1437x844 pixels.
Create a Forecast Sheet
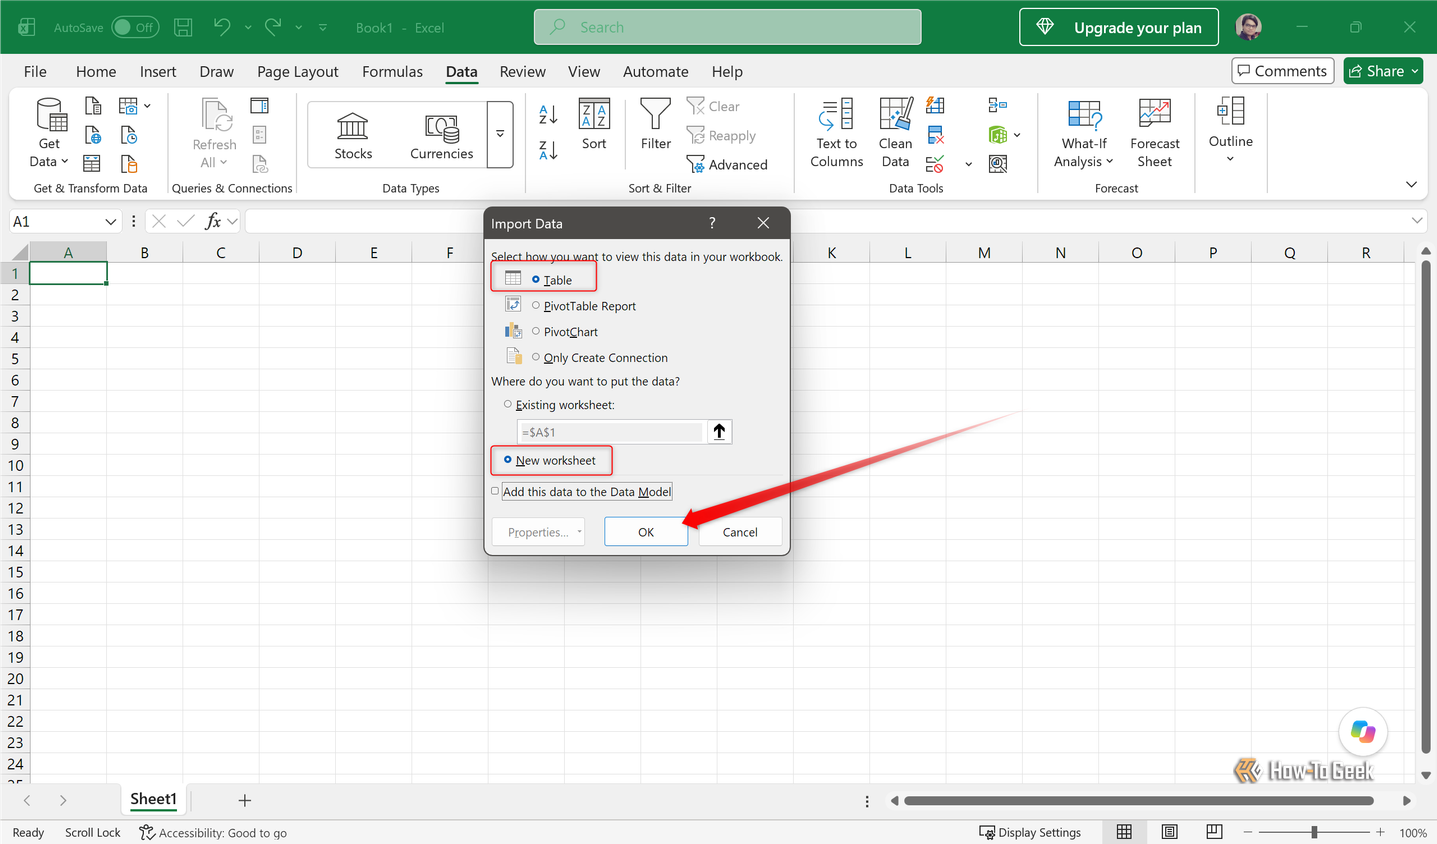point(1155,132)
